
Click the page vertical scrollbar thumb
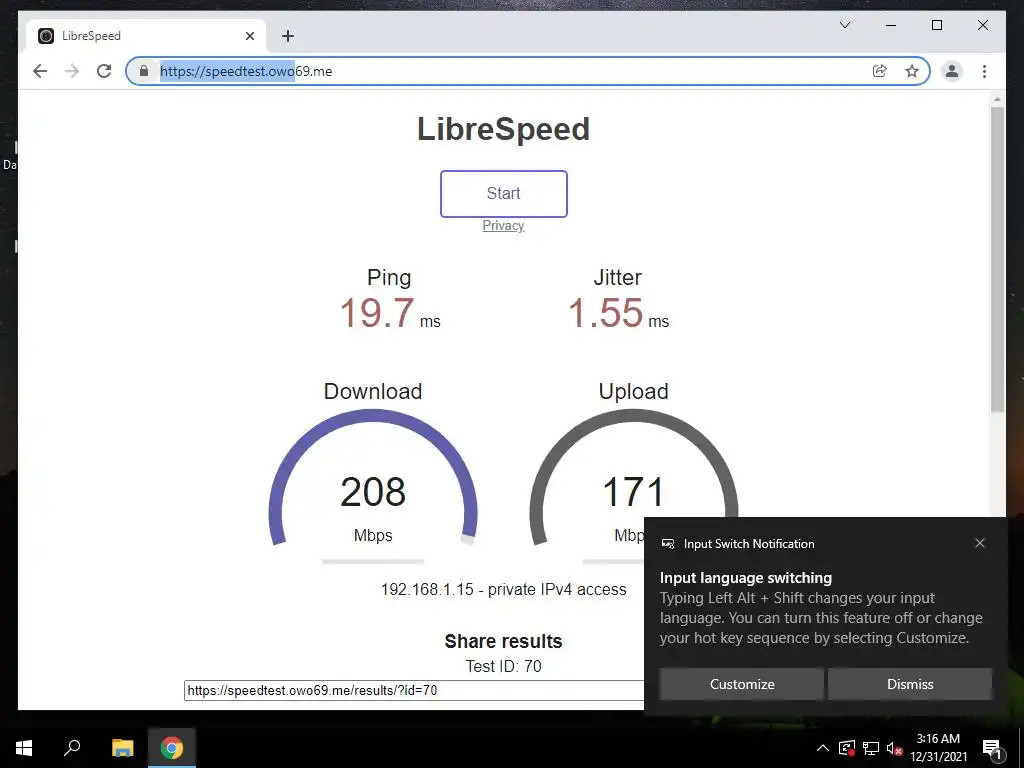[x=997, y=259]
